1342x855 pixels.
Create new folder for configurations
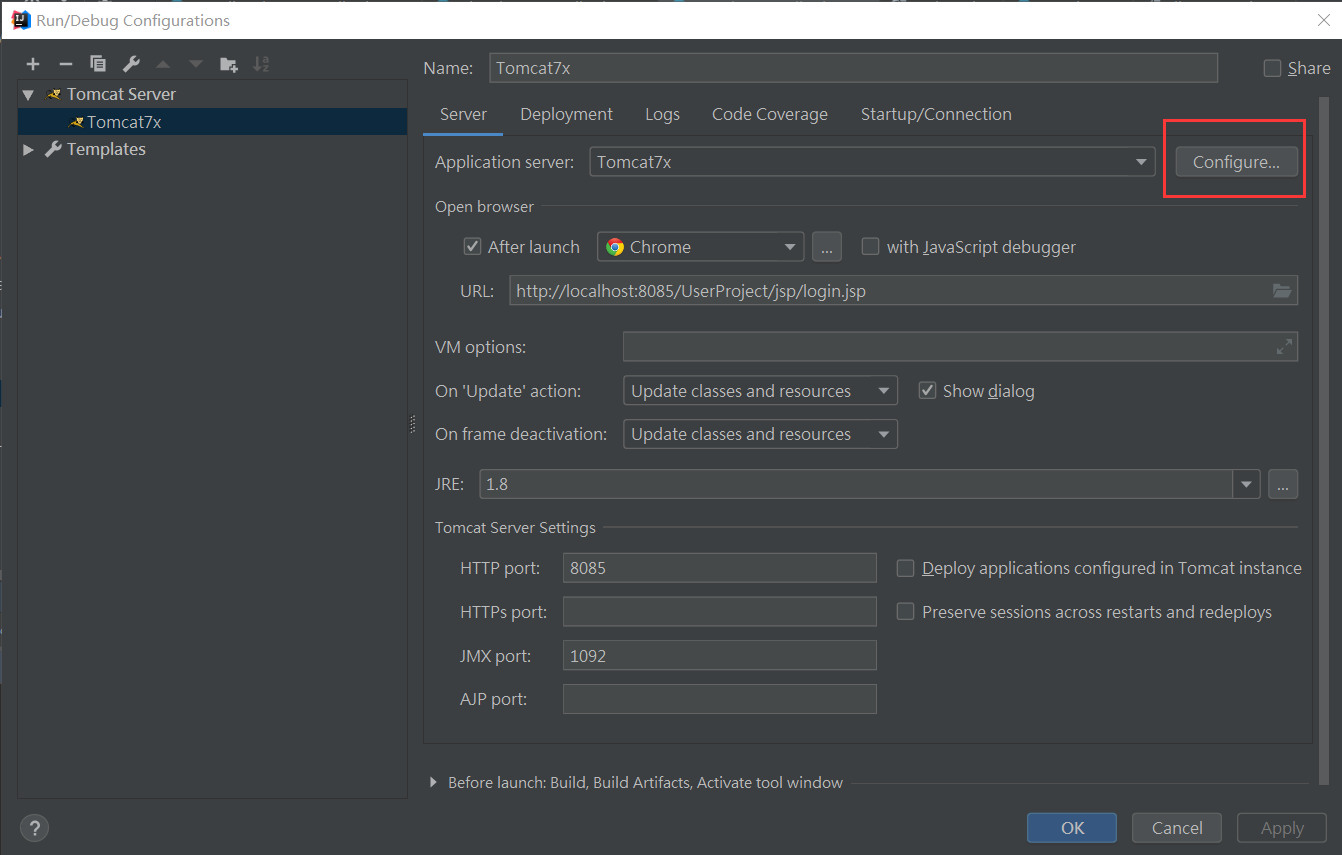coord(229,64)
